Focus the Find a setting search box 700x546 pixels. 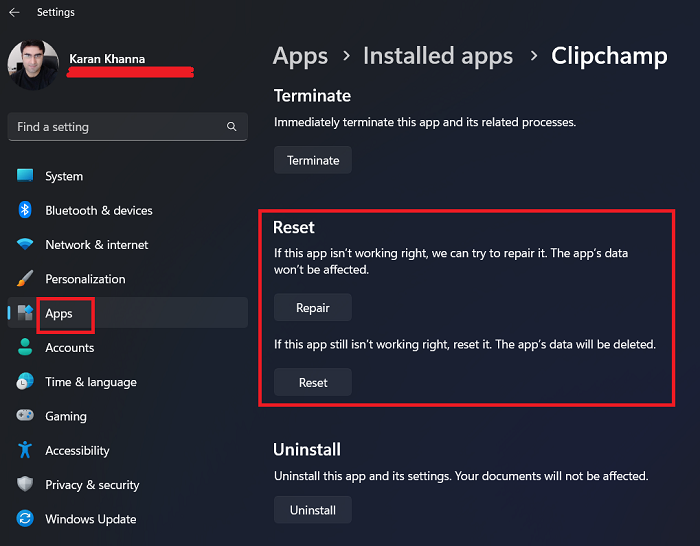click(x=115, y=127)
